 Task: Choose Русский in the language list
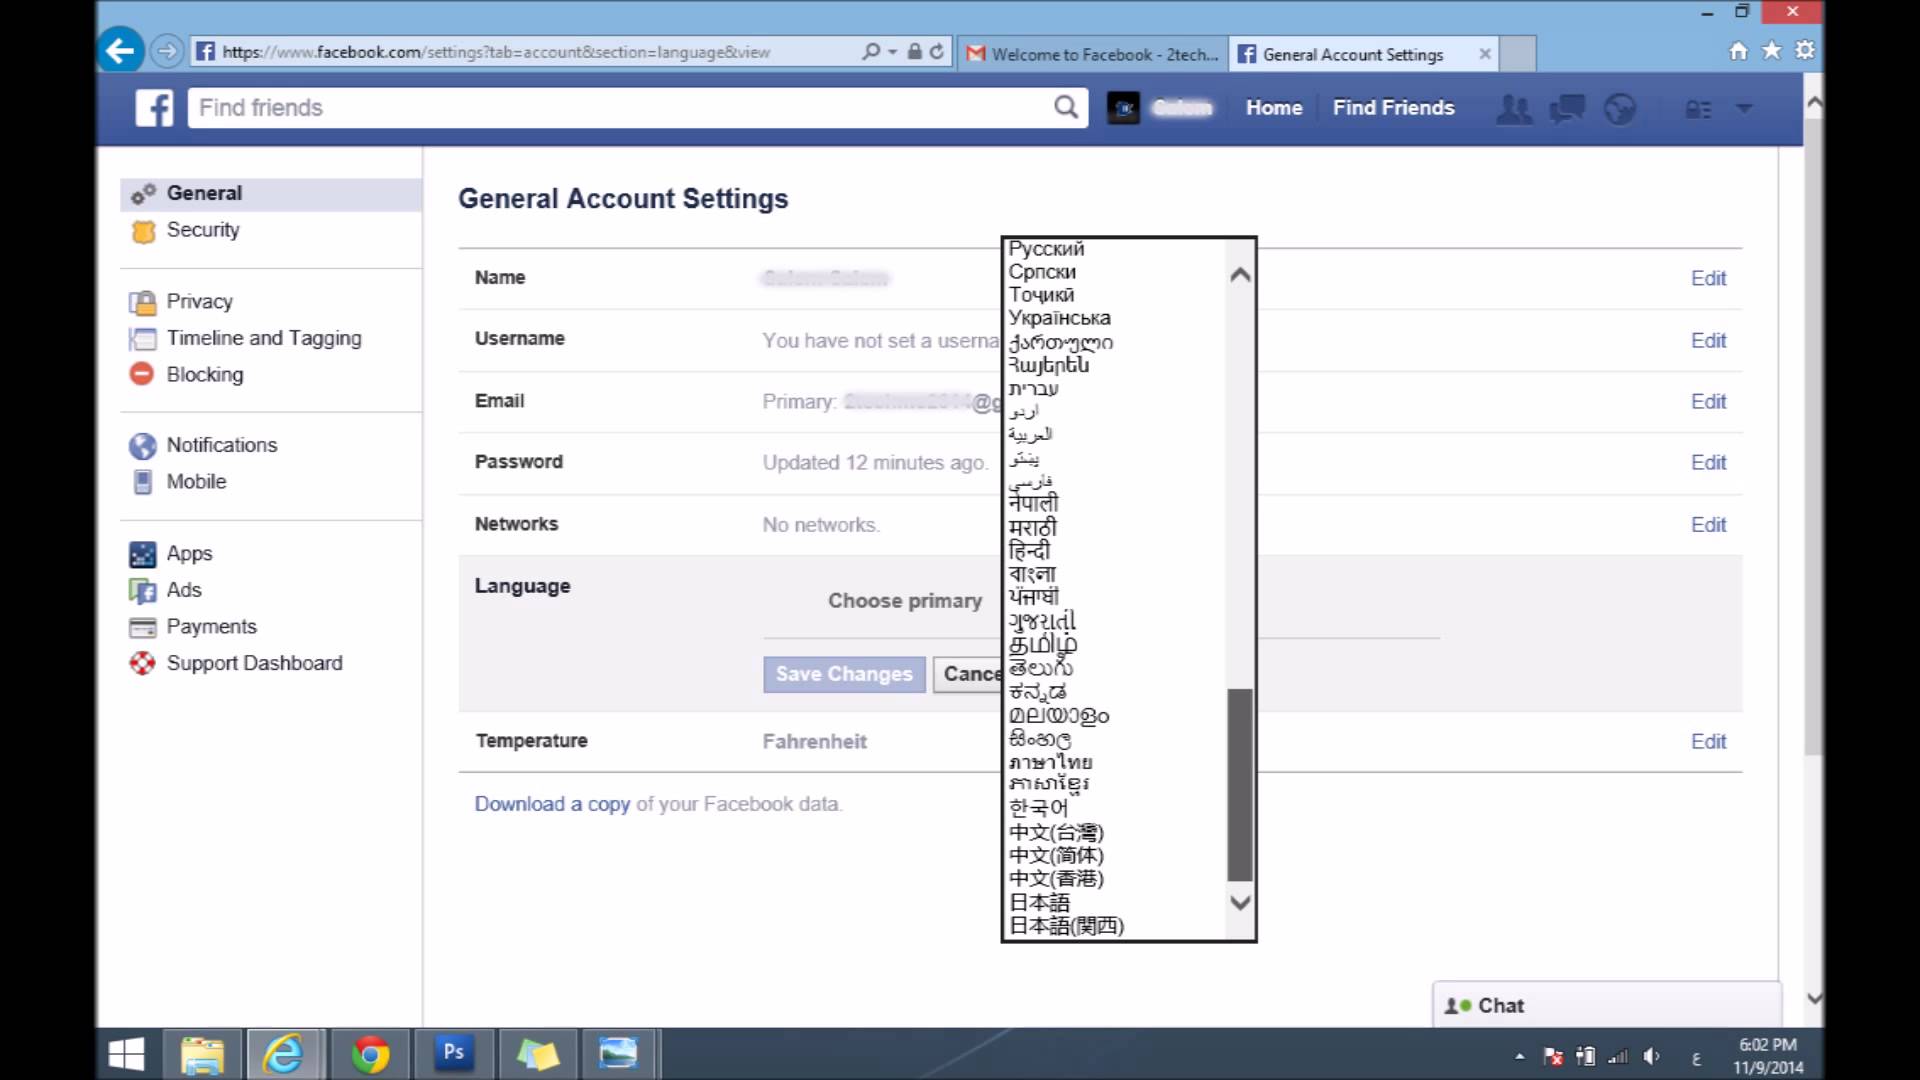point(1046,249)
